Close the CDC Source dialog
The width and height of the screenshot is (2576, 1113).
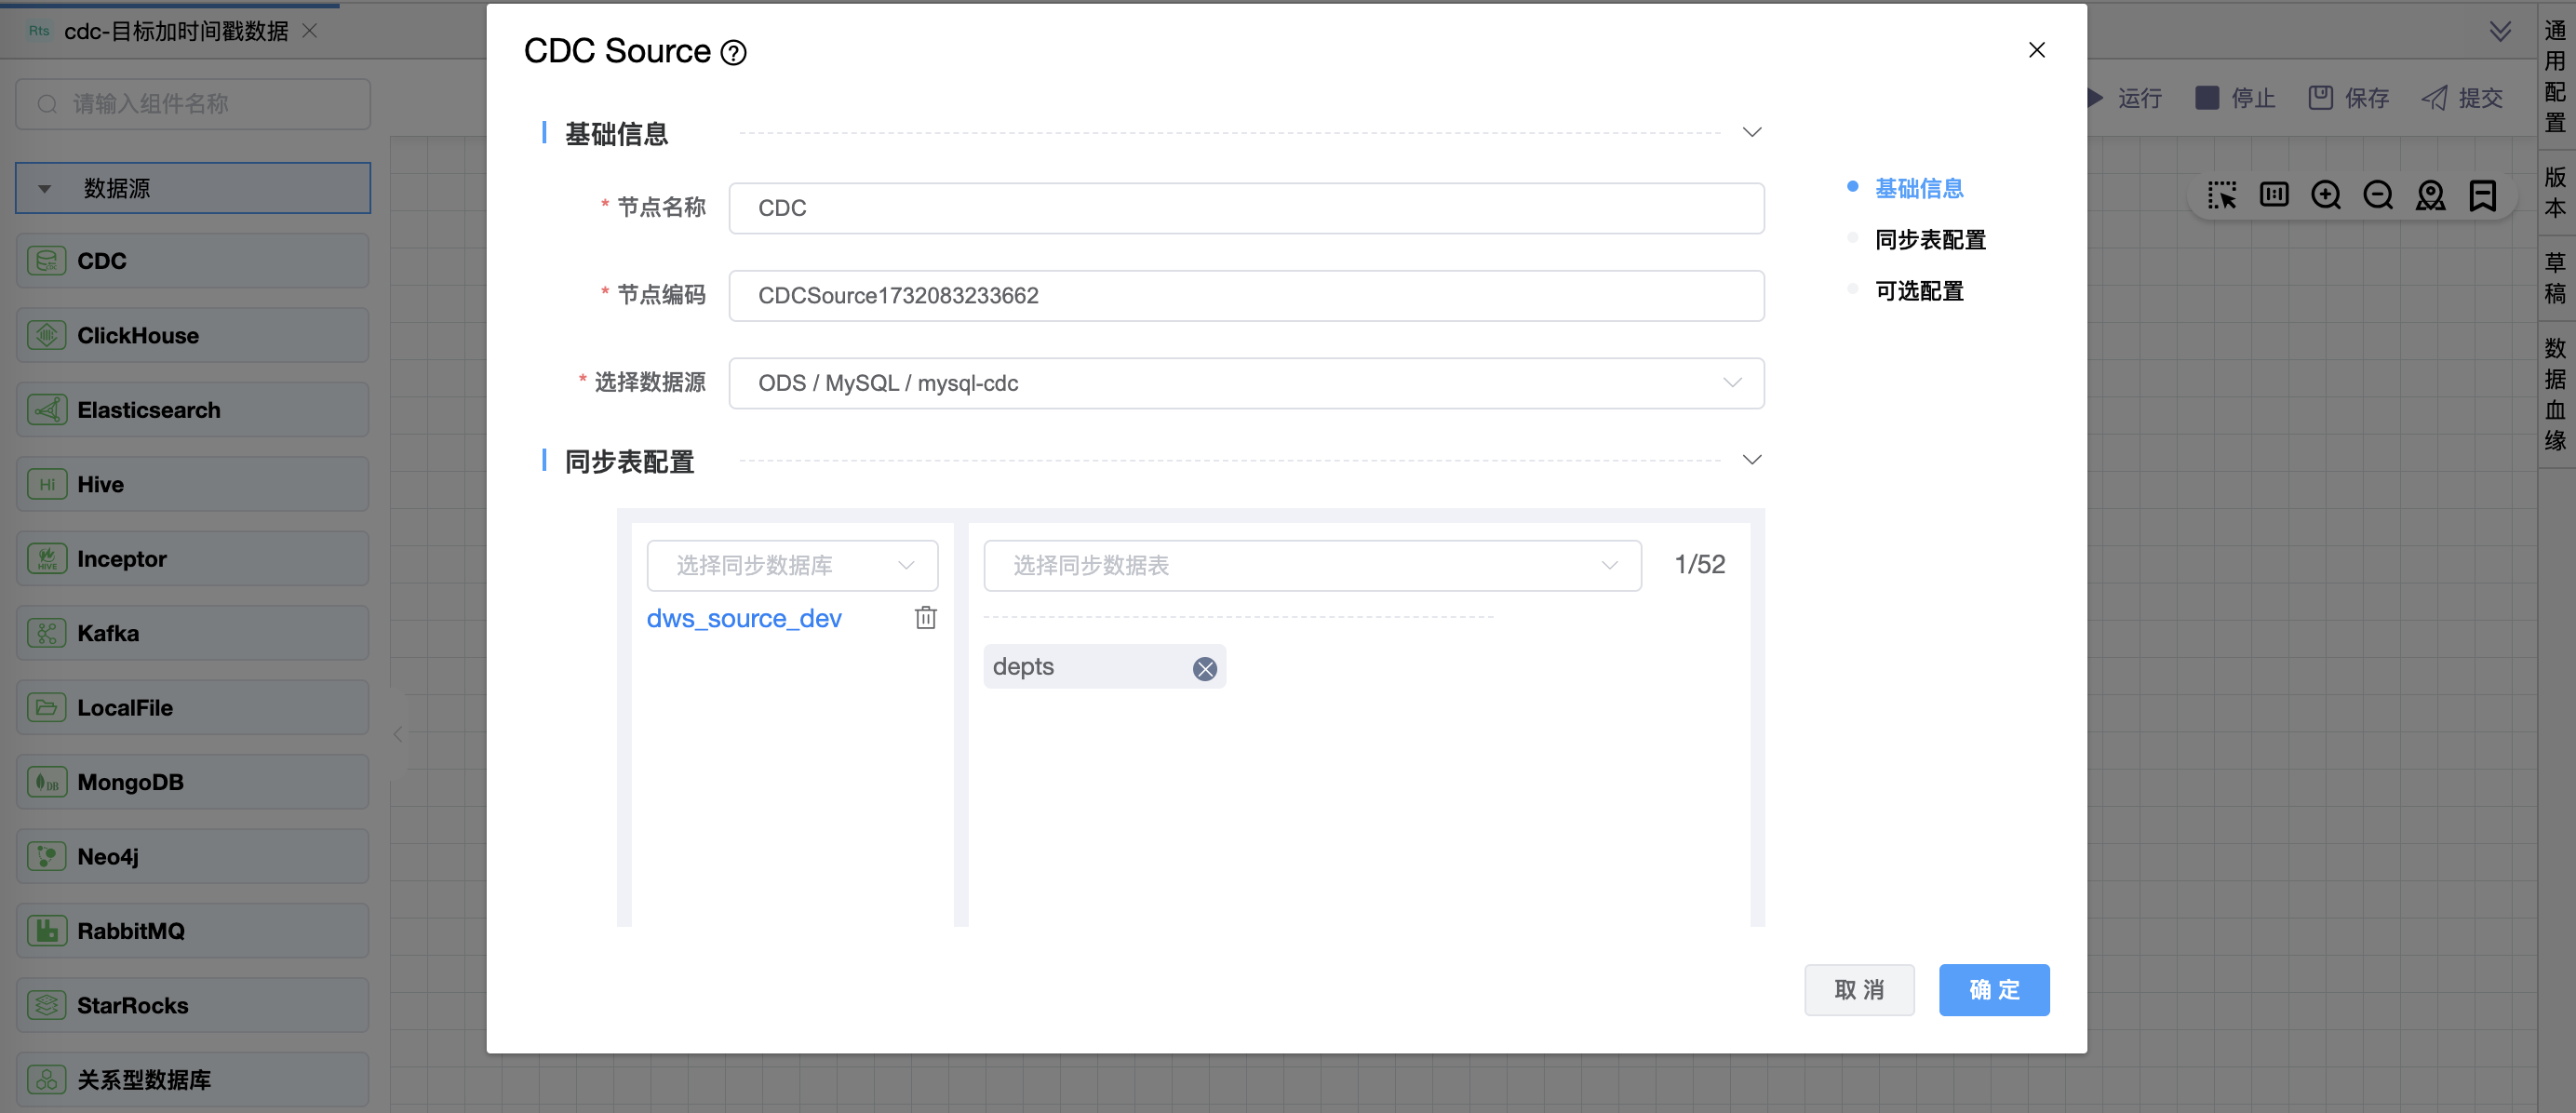coord(2036,50)
